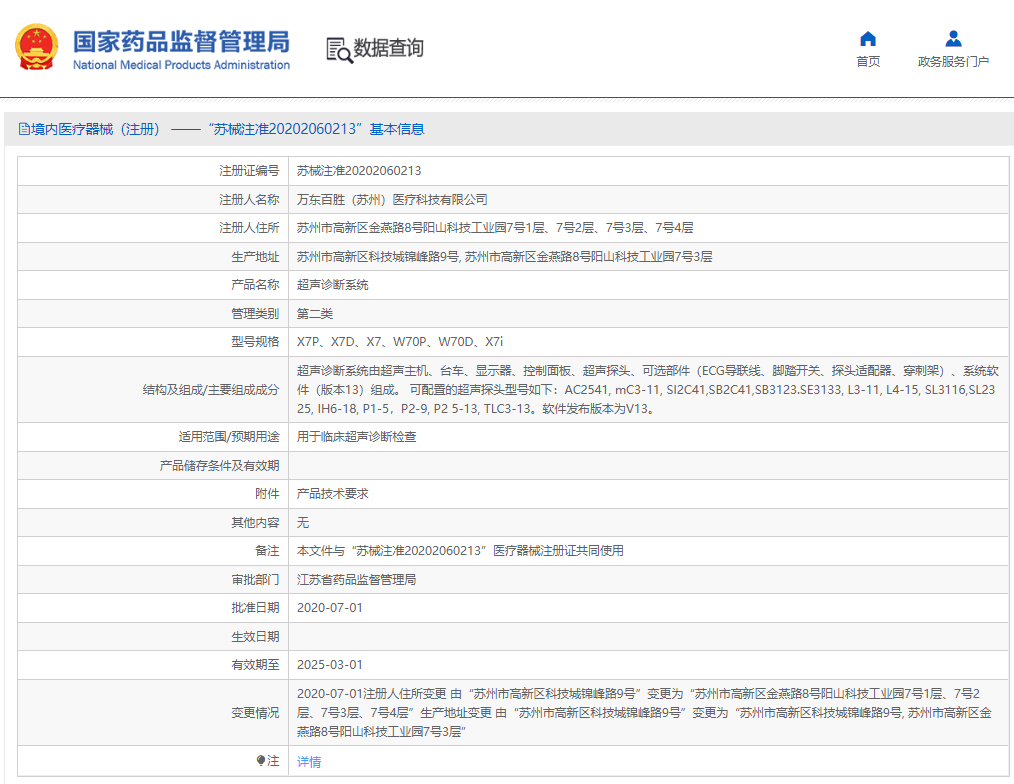Click the 变更情况 label cell

(x=153, y=712)
